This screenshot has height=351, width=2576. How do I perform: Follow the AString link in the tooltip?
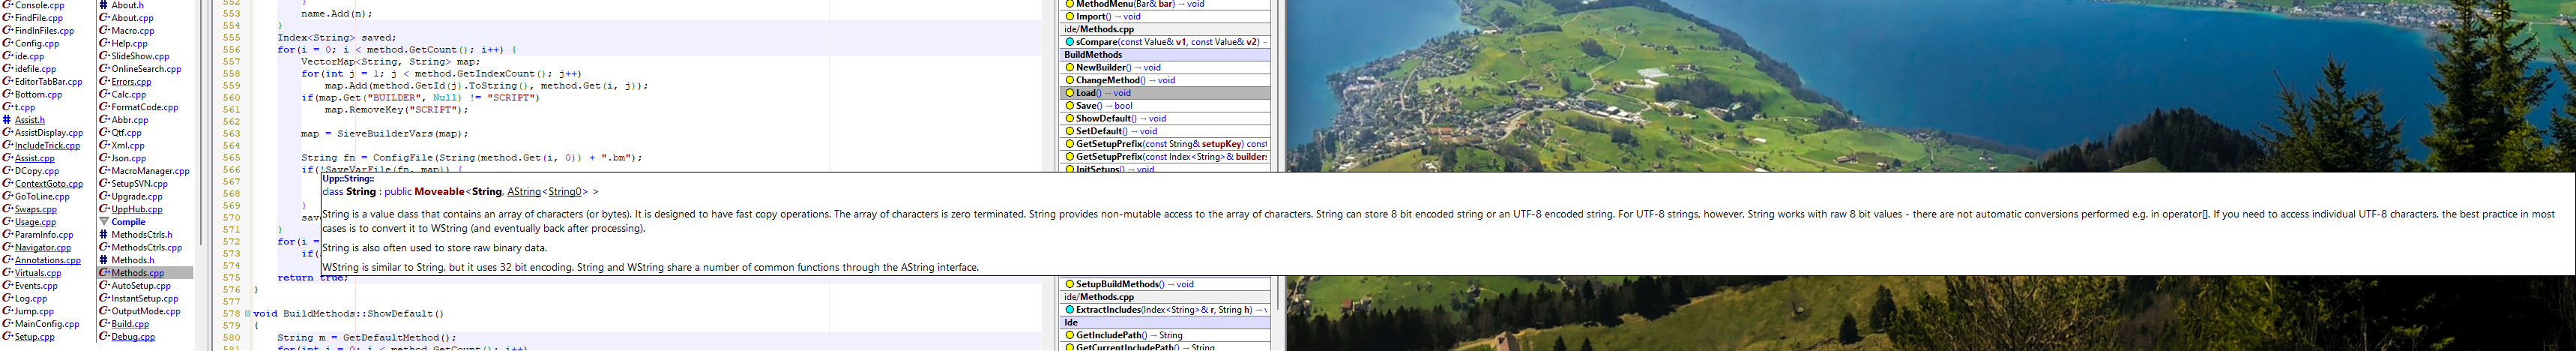[523, 192]
